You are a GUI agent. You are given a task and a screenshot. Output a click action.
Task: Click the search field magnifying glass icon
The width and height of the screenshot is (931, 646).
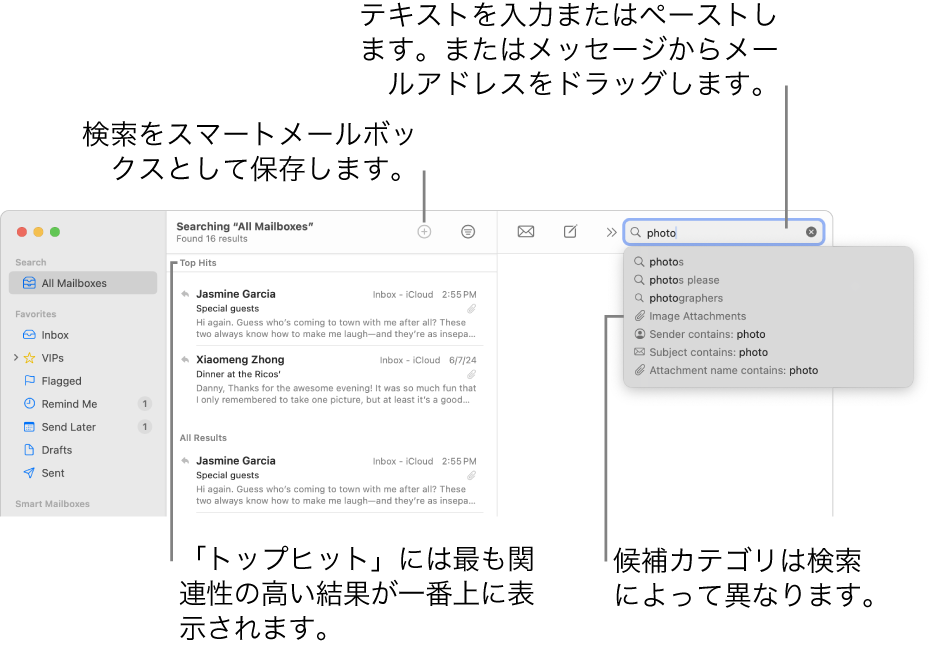coord(635,232)
